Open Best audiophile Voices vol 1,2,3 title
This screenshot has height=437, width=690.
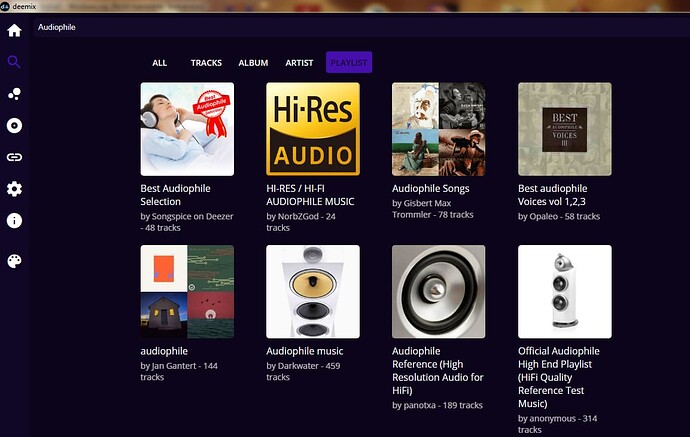[x=553, y=194]
